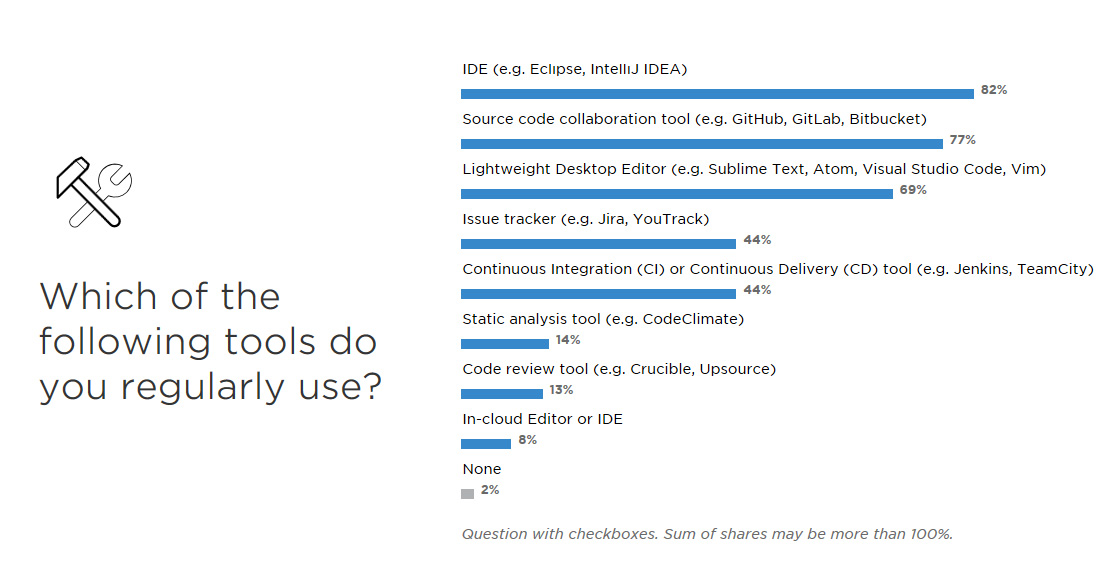Image resolution: width=1116 pixels, height=566 pixels.
Task: Click the In-cloud Editor or IDE label
Action: (x=542, y=419)
